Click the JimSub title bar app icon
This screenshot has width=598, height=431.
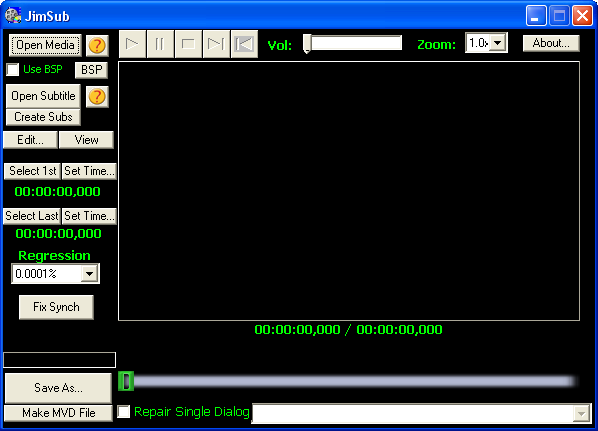click(x=13, y=16)
